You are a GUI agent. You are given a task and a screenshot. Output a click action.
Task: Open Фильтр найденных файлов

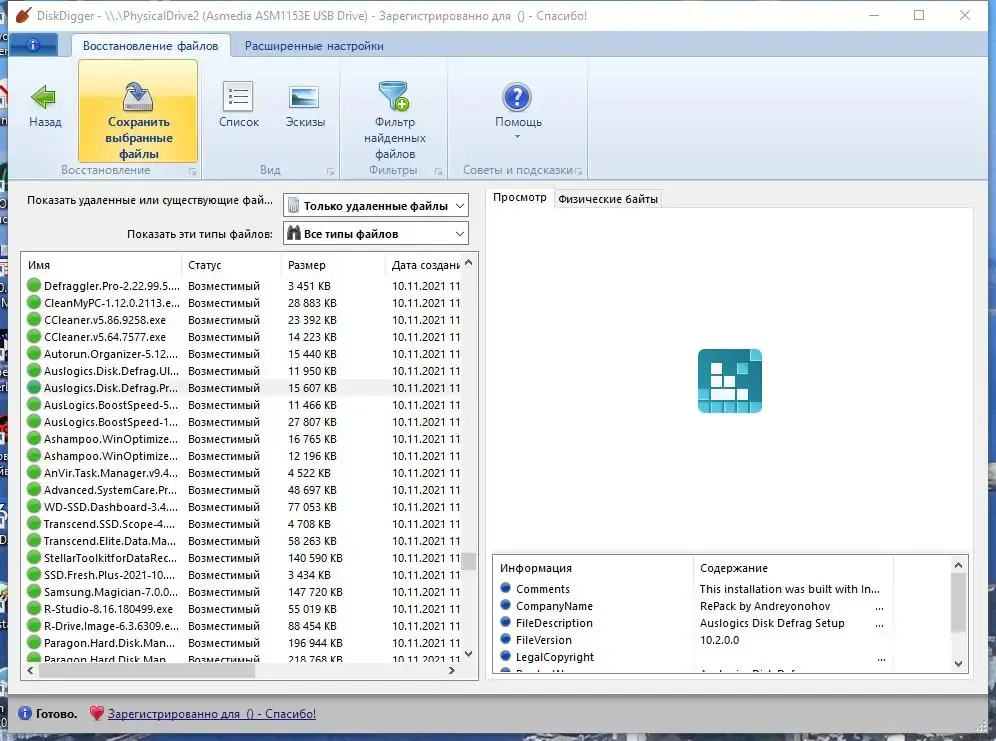394,120
